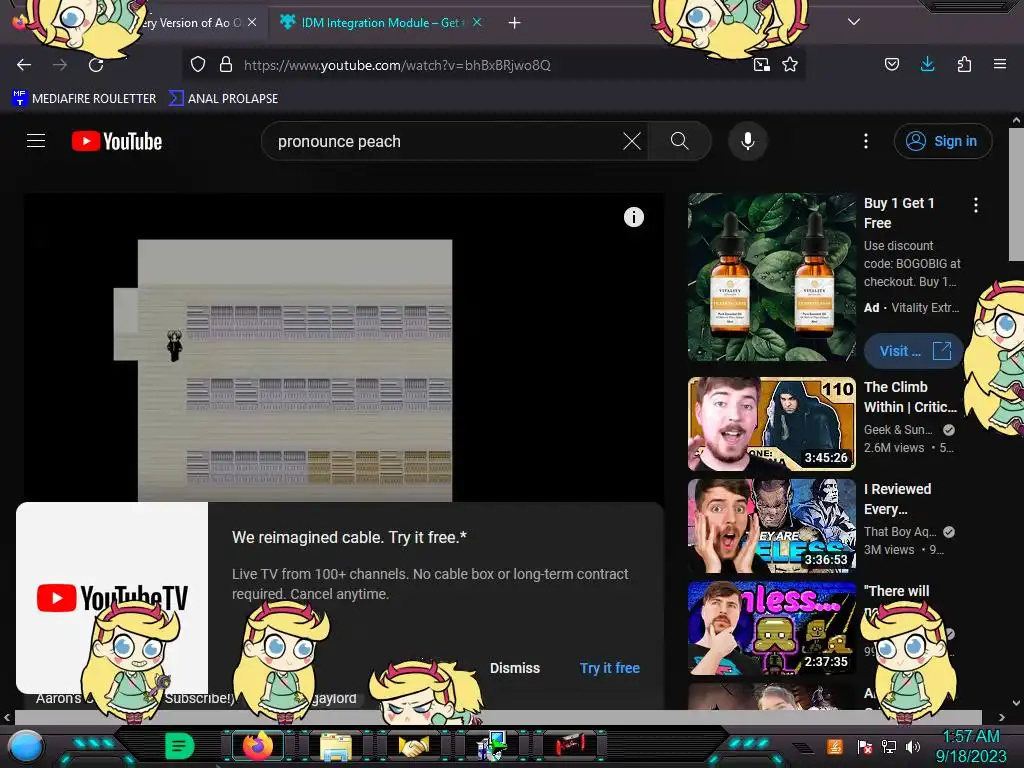Viewport: 1024px width, 768px height.
Task: Open the second bookmarks toolbar item
Action: (223, 99)
